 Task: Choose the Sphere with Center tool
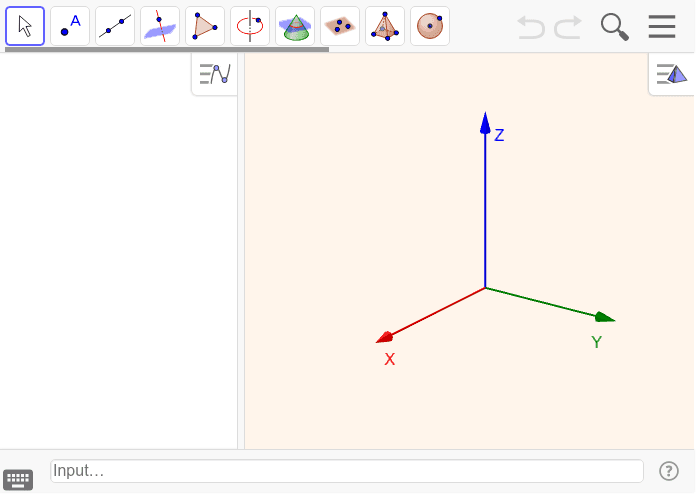click(430, 26)
